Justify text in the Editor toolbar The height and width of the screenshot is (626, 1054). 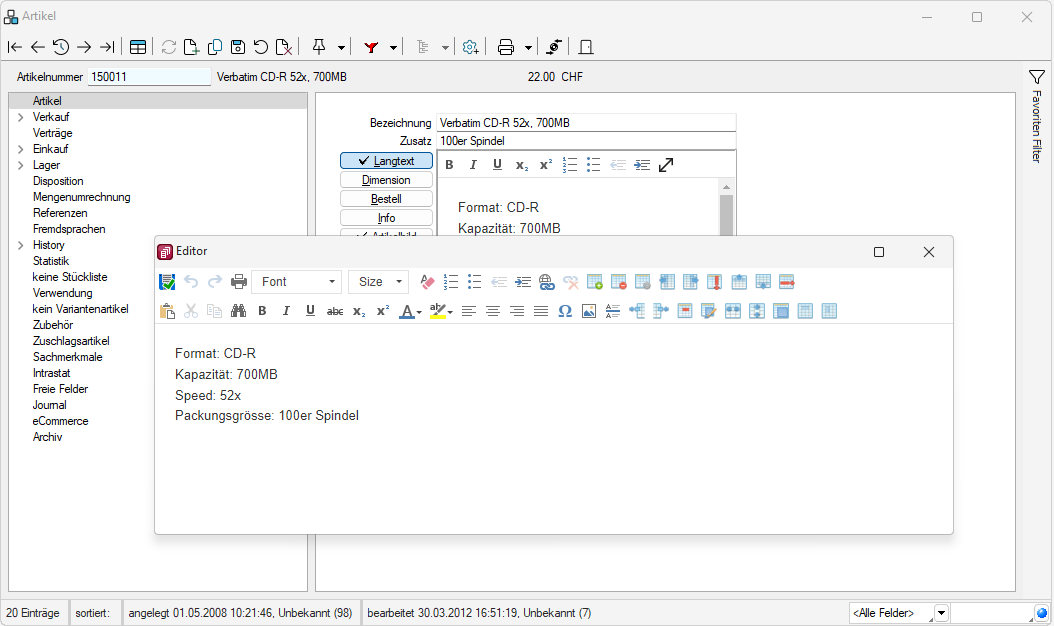point(541,311)
